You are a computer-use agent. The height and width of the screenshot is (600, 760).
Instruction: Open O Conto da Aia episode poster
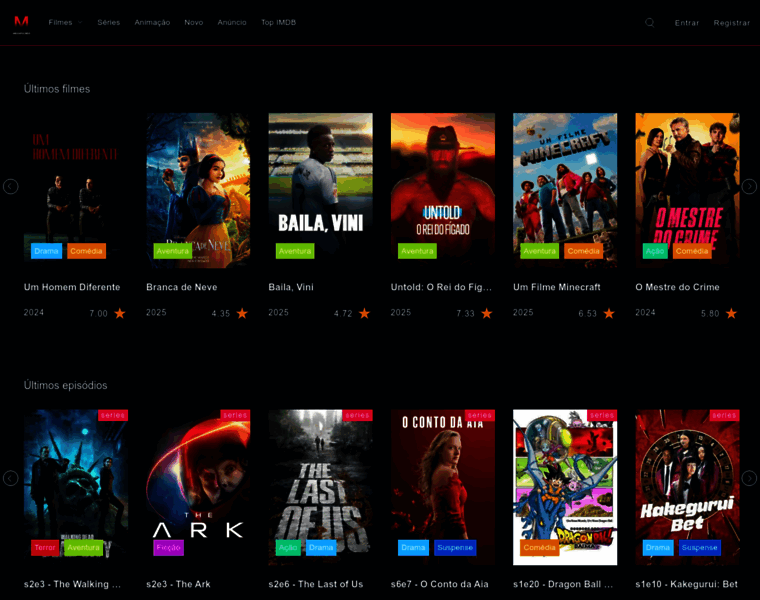[x=443, y=487]
